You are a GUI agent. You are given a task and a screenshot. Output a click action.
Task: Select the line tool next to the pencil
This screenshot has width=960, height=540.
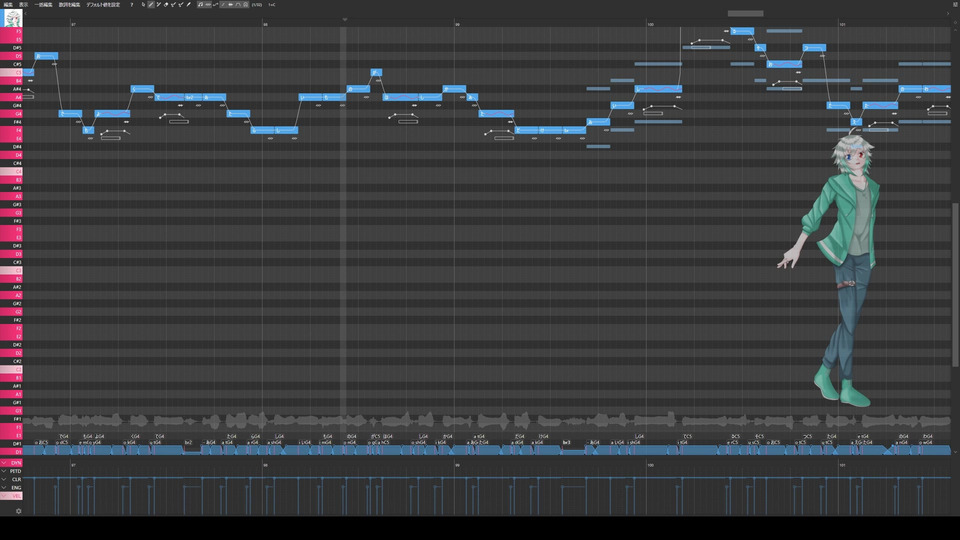click(159, 4)
